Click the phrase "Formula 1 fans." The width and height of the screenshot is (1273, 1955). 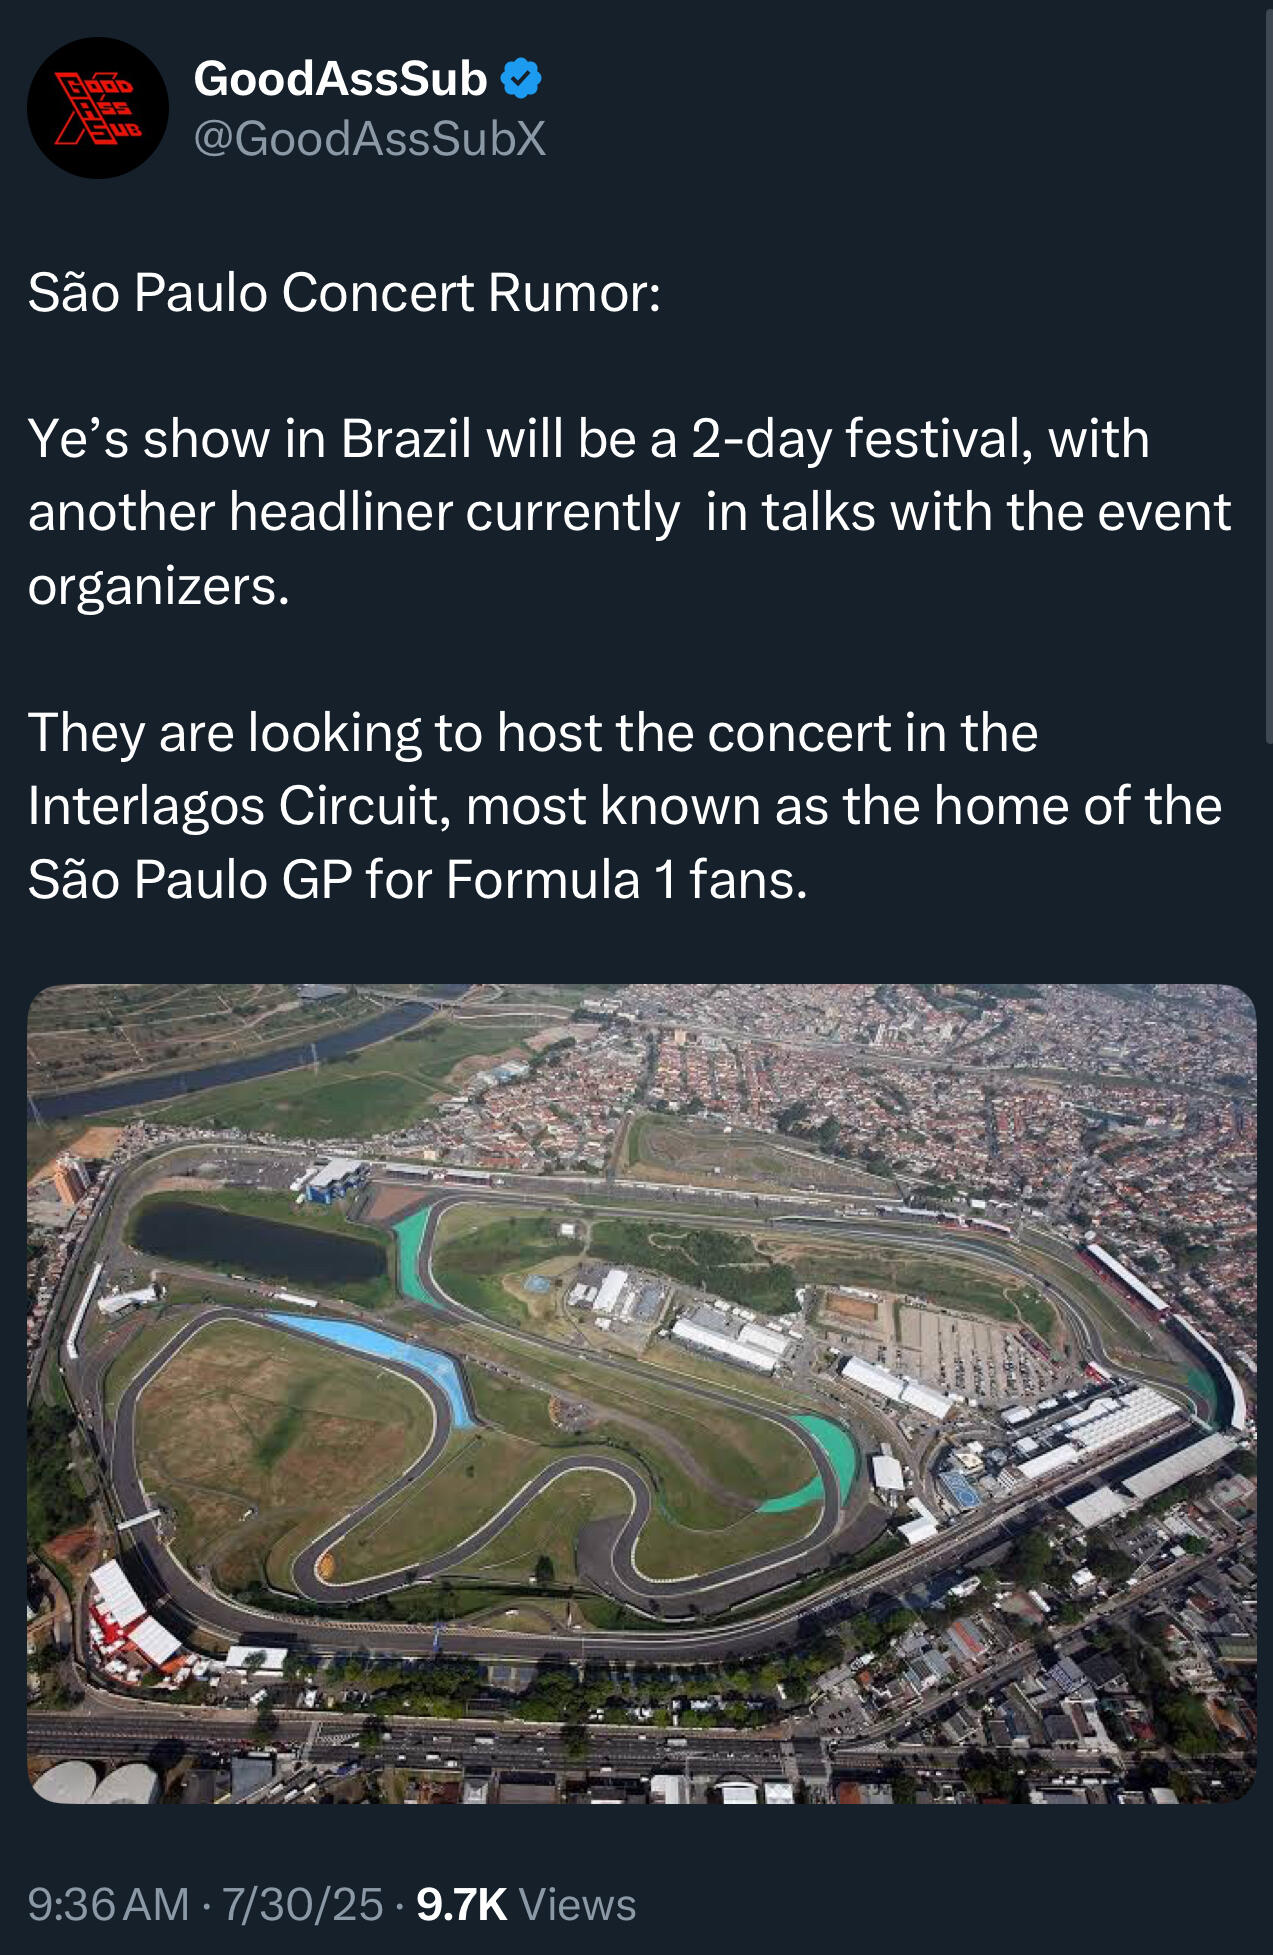626,880
